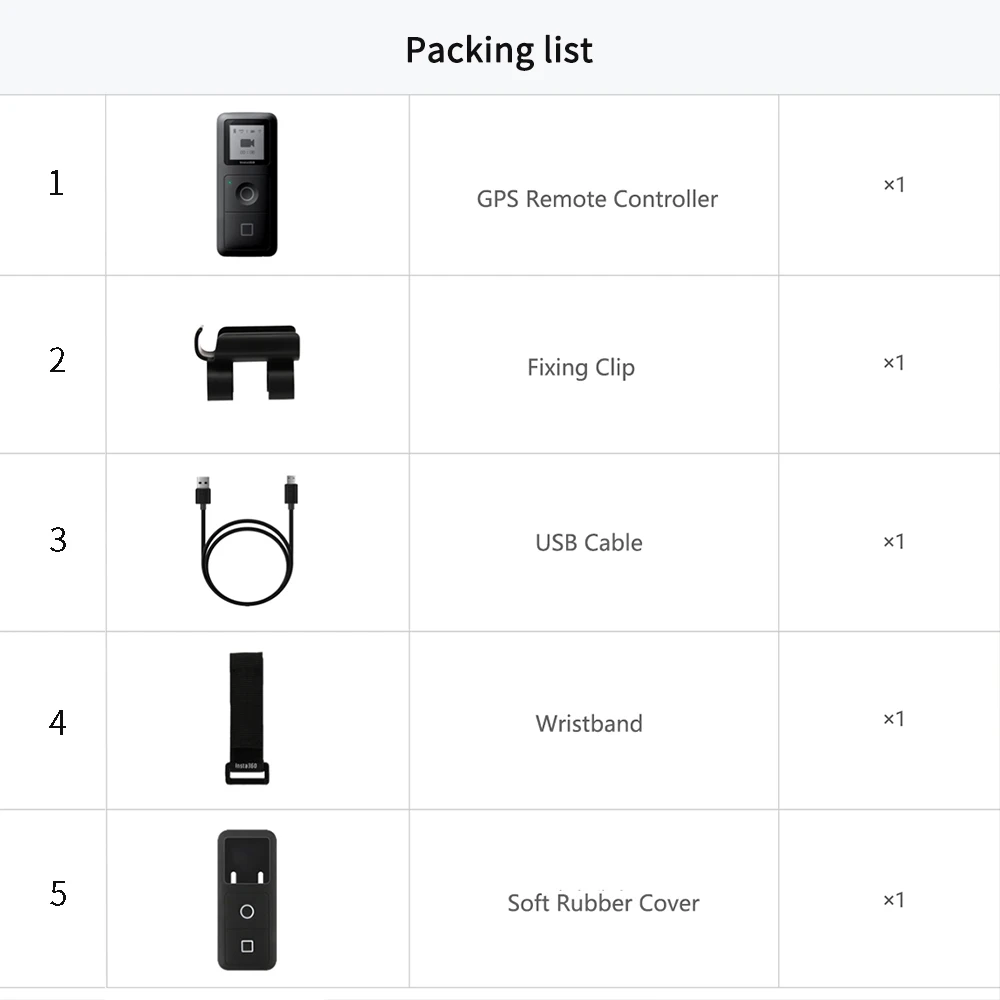Select the "USB Cable" text label
The image size is (1000, 1000).
589,543
